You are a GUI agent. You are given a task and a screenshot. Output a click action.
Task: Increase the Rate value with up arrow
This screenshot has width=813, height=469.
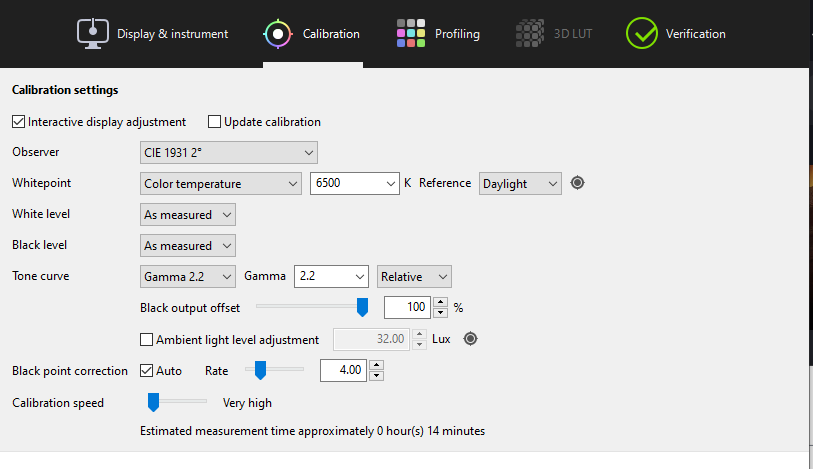(x=376, y=365)
